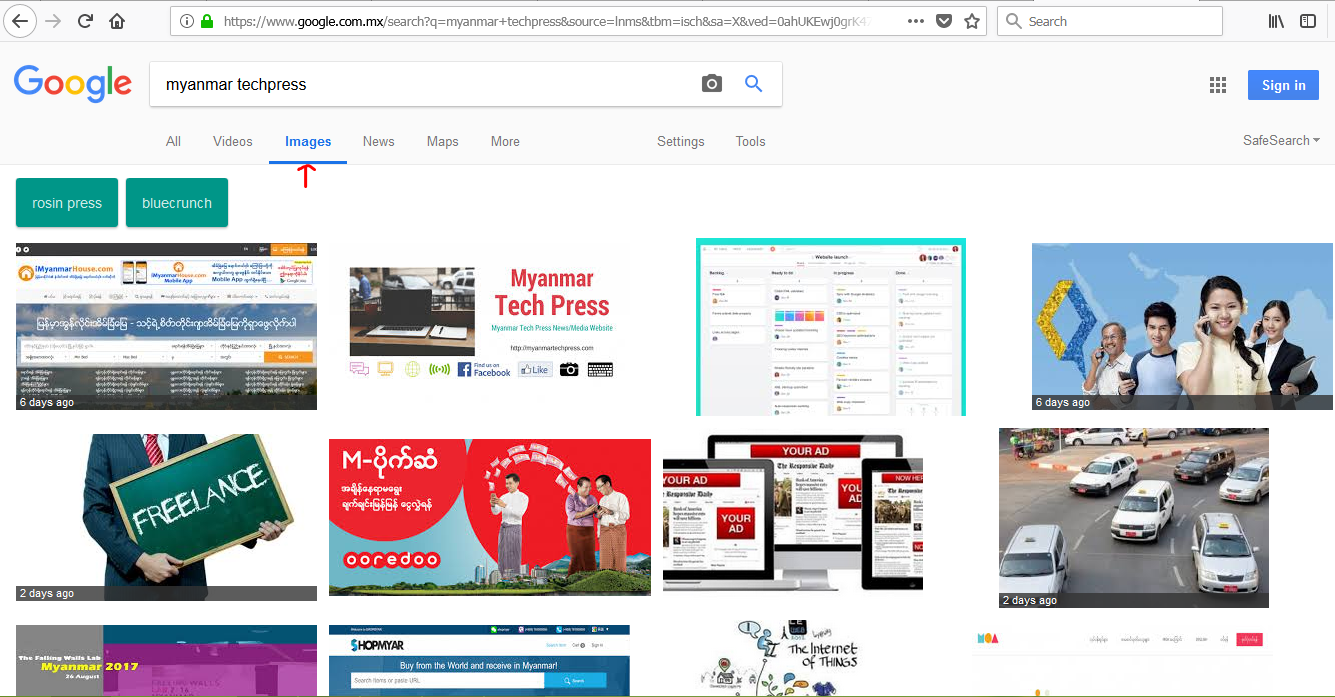Click the browser back arrow button
This screenshot has height=697, width=1335.
tap(20, 20)
